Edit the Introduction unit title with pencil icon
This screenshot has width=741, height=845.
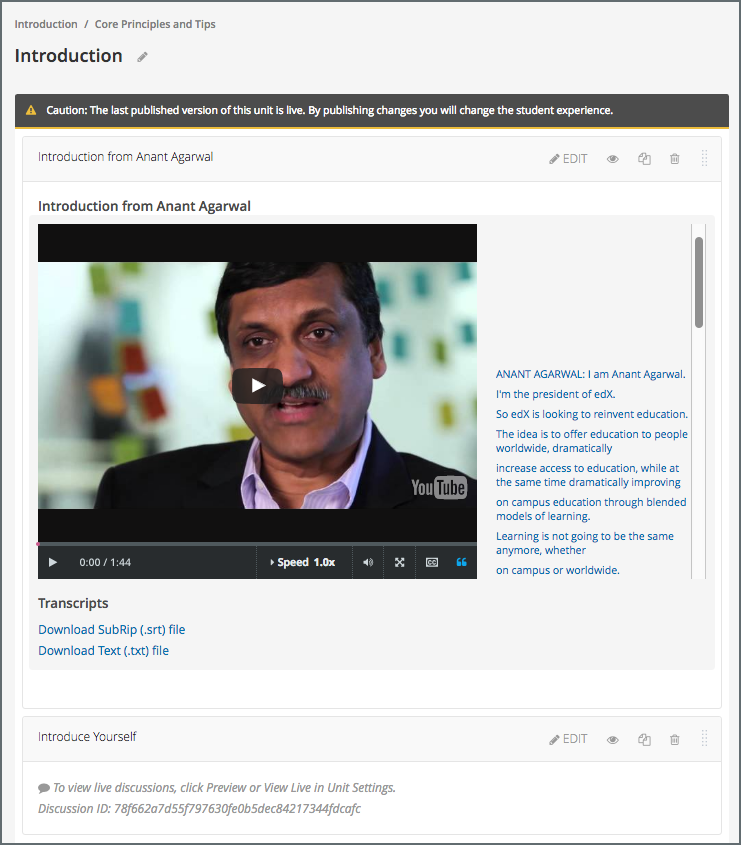click(142, 57)
